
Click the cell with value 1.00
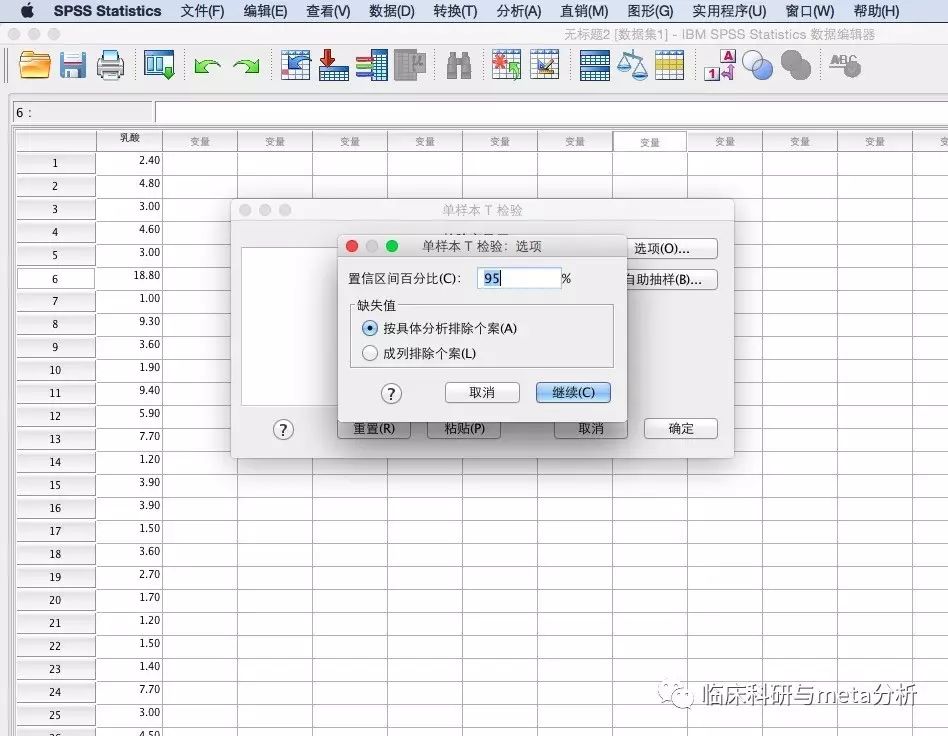pyautogui.click(x=129, y=299)
